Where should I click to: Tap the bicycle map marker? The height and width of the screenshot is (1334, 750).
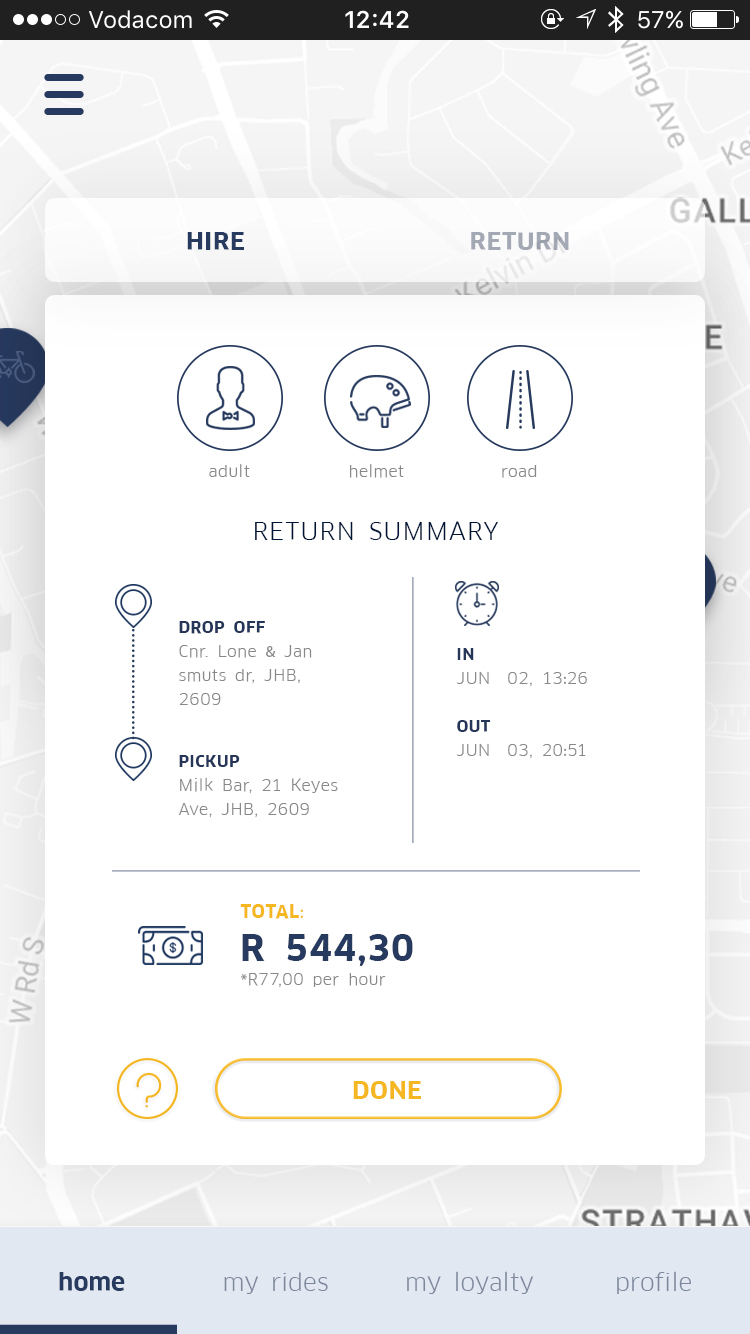pos(16,370)
